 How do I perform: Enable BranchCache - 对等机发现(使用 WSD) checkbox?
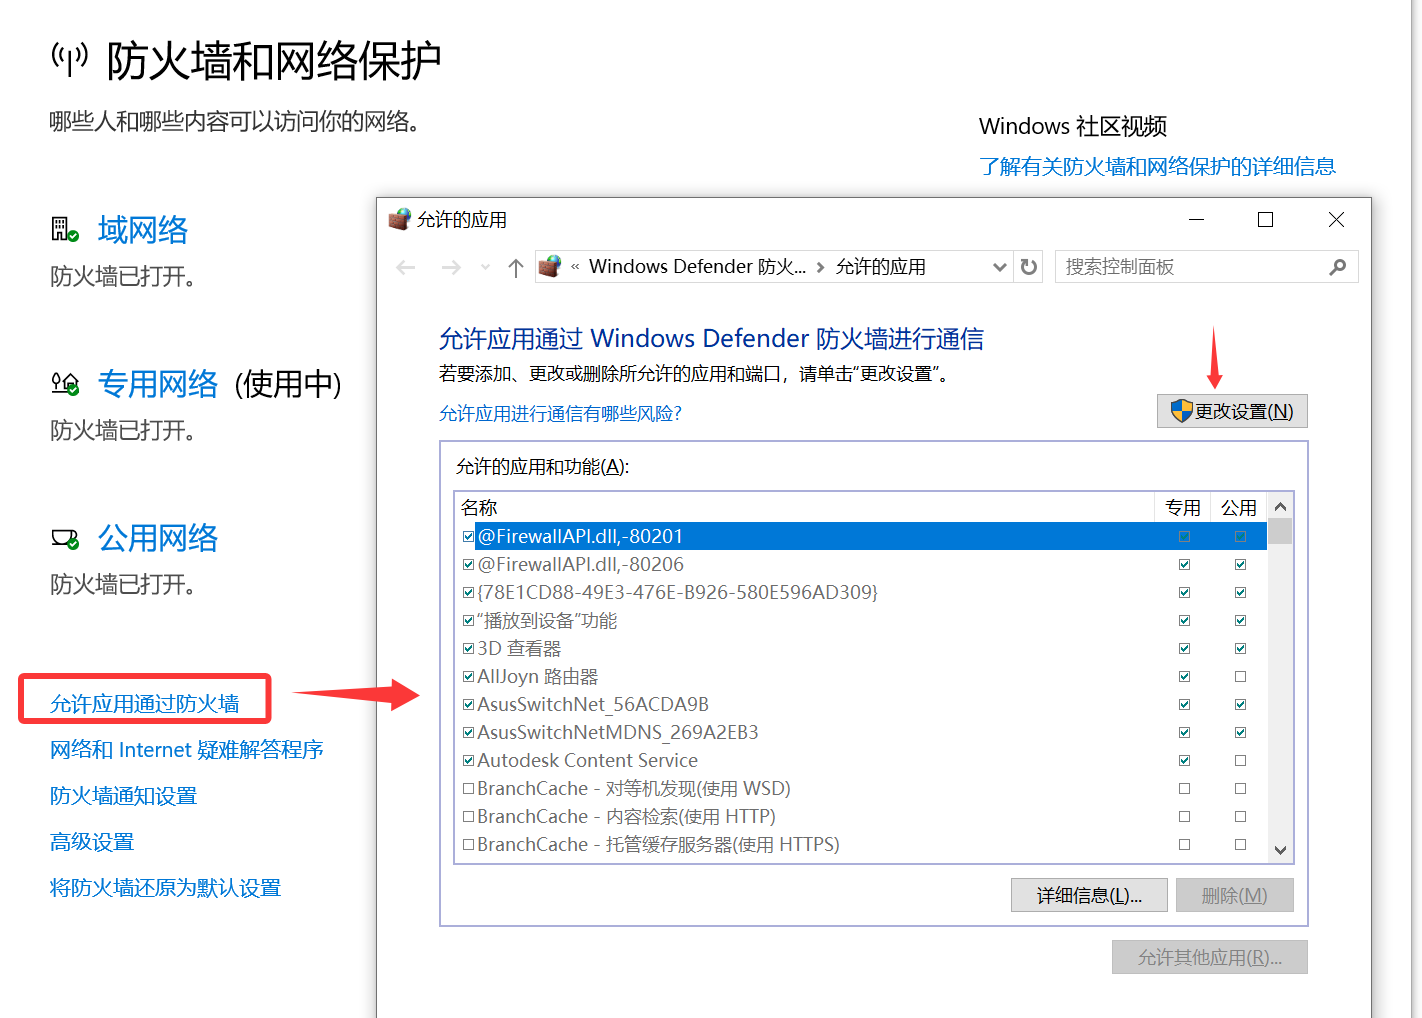coord(468,788)
